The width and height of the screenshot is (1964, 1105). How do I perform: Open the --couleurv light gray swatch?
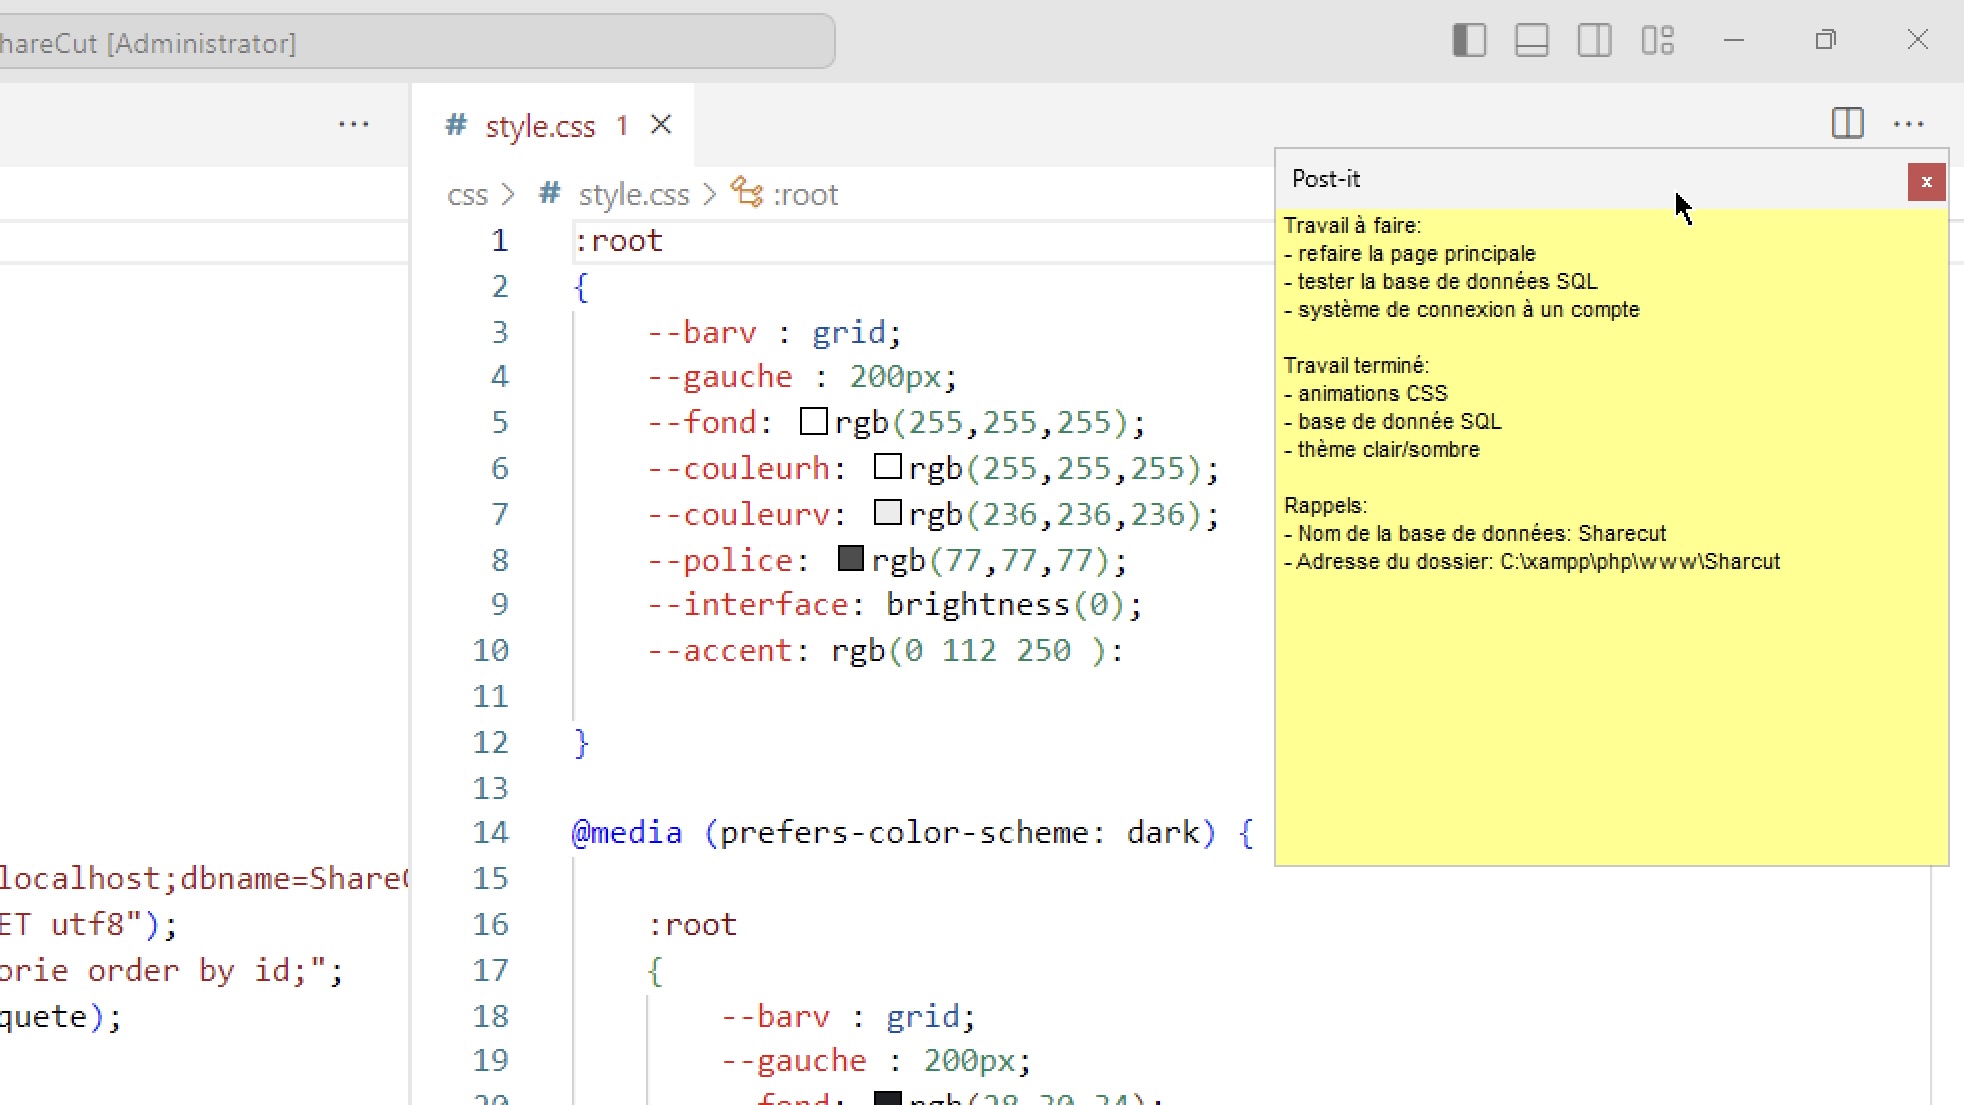(x=888, y=513)
